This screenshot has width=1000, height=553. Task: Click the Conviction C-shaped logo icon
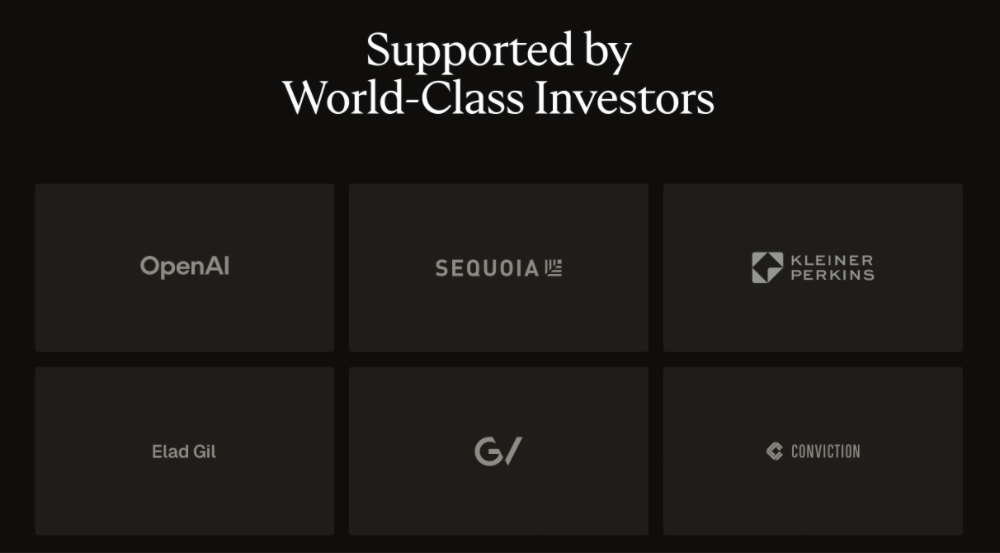click(774, 451)
